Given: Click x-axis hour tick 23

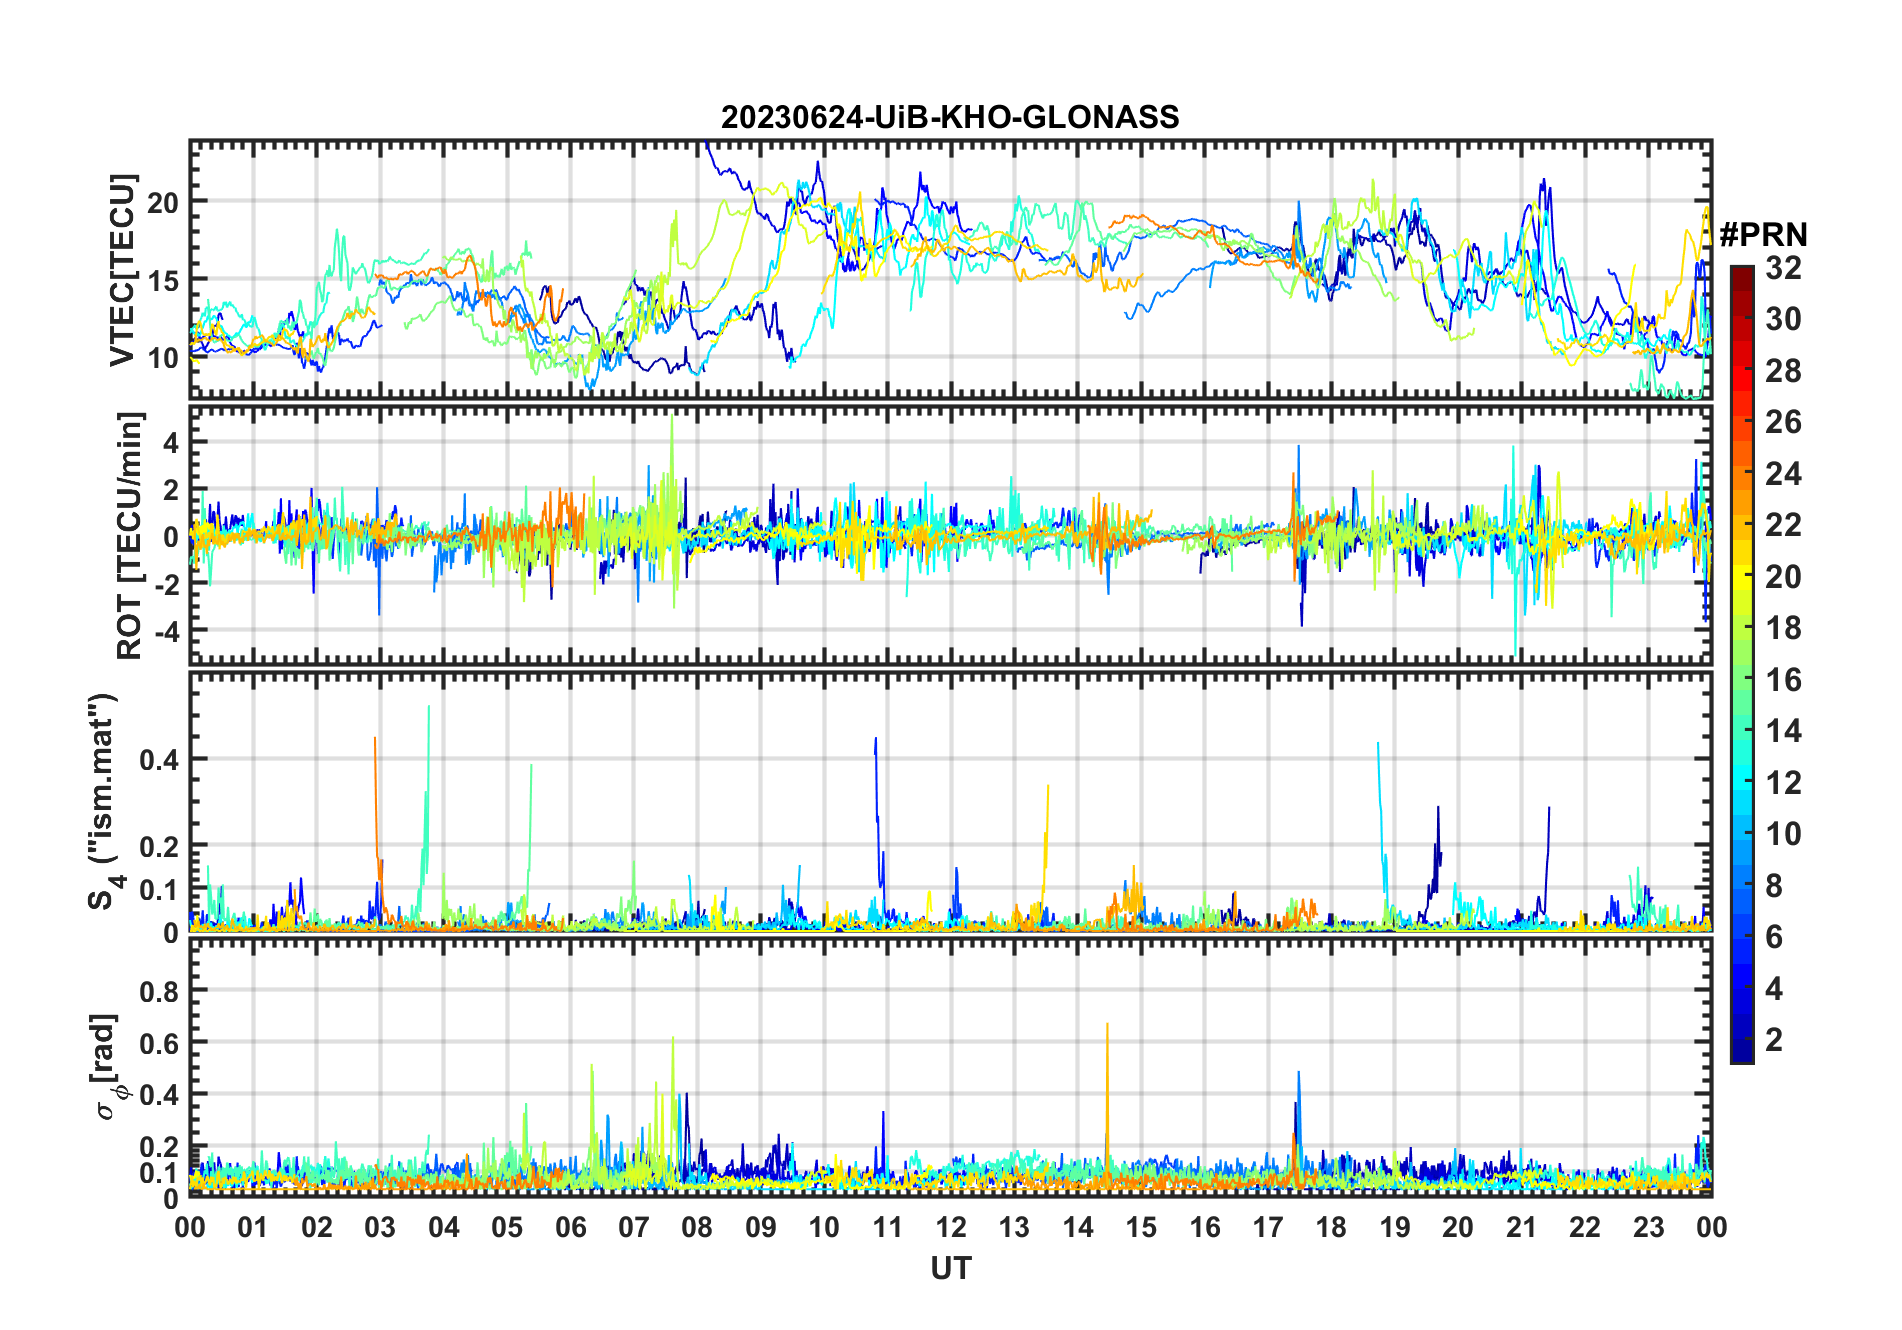Looking at the screenshot, I should [x=1649, y=1228].
